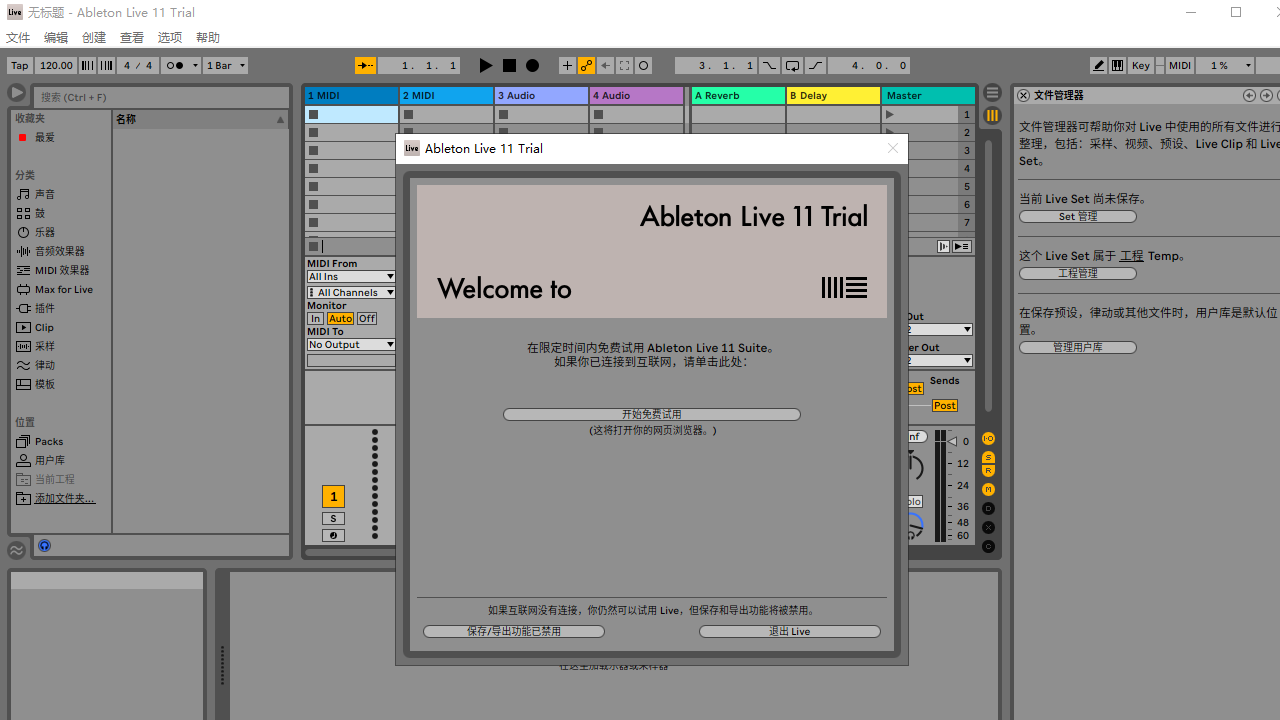Click the Set 管理 button

(1078, 216)
